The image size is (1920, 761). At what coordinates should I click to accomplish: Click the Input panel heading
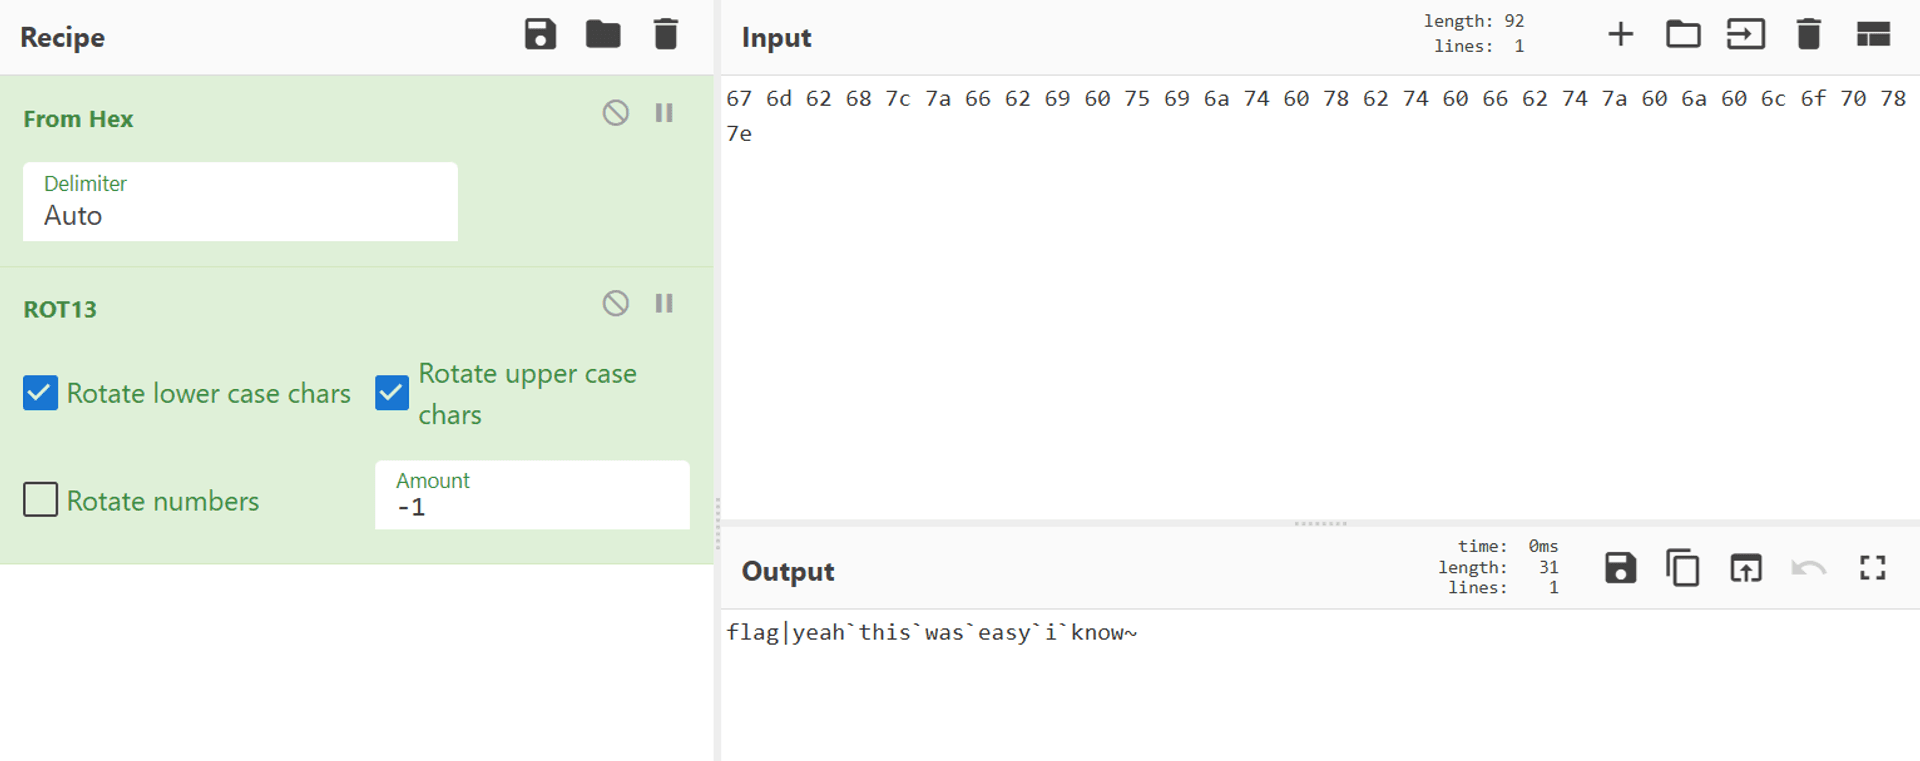(x=776, y=37)
